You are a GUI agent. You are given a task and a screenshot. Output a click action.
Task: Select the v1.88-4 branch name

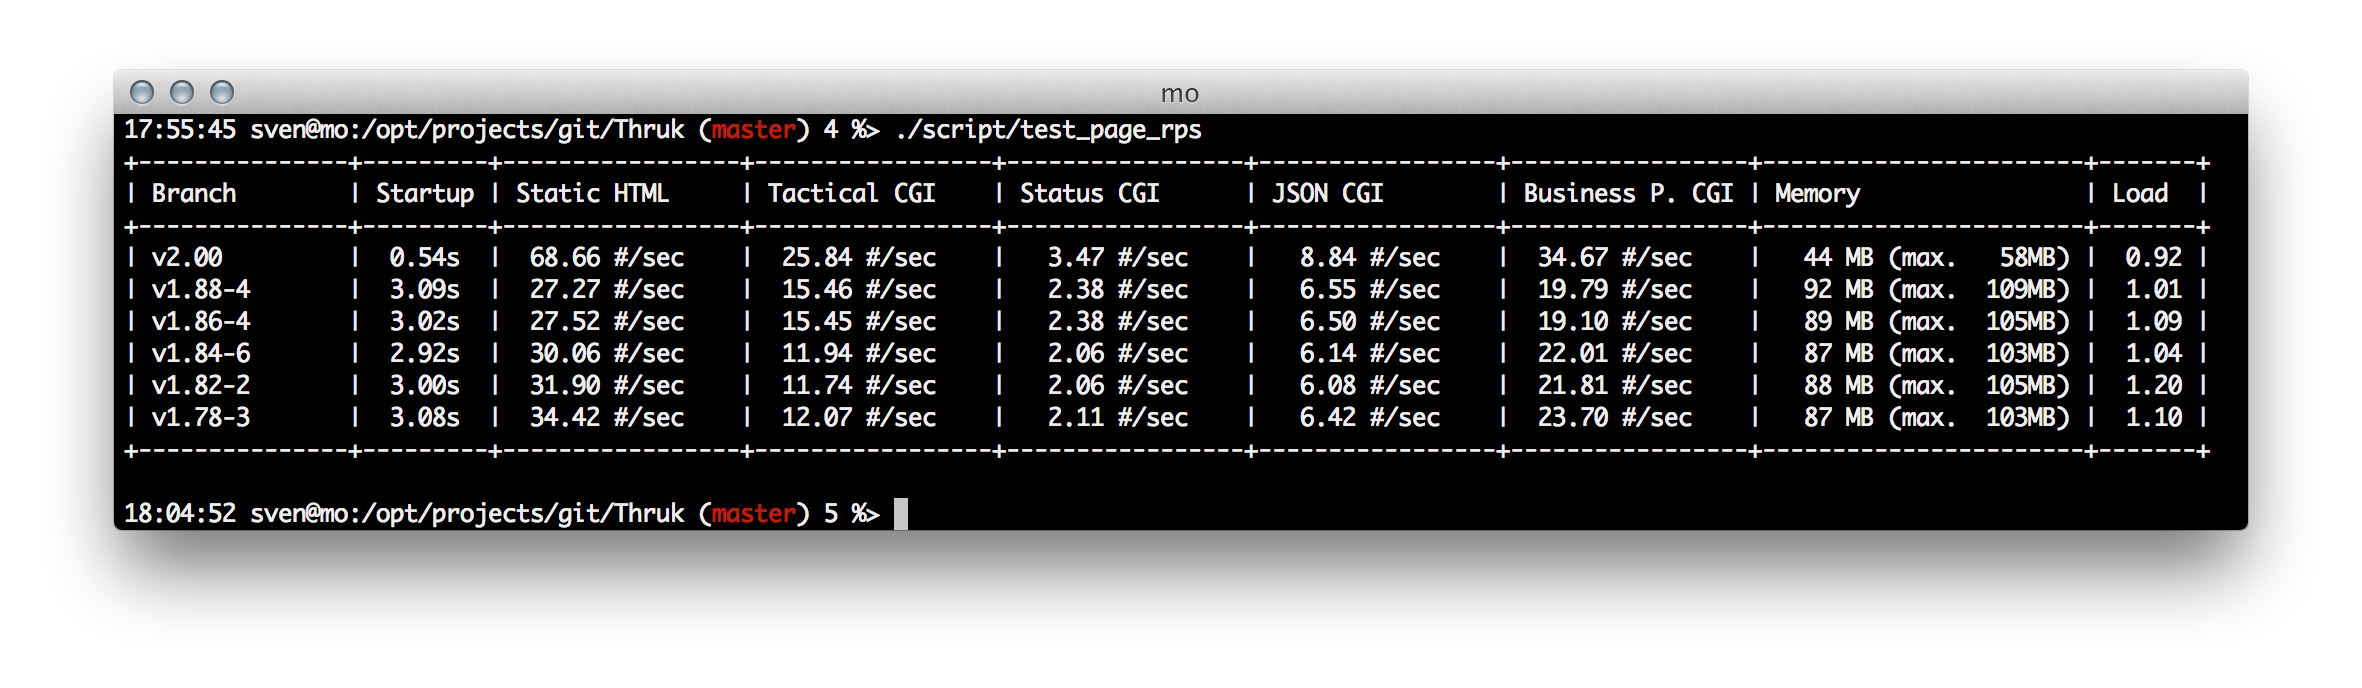[x=201, y=289]
